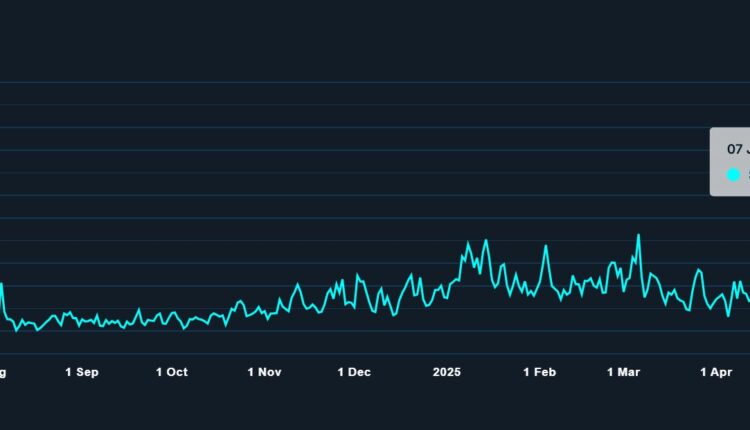Click the 1 Feb axis label
The image size is (750, 430).
(539, 372)
